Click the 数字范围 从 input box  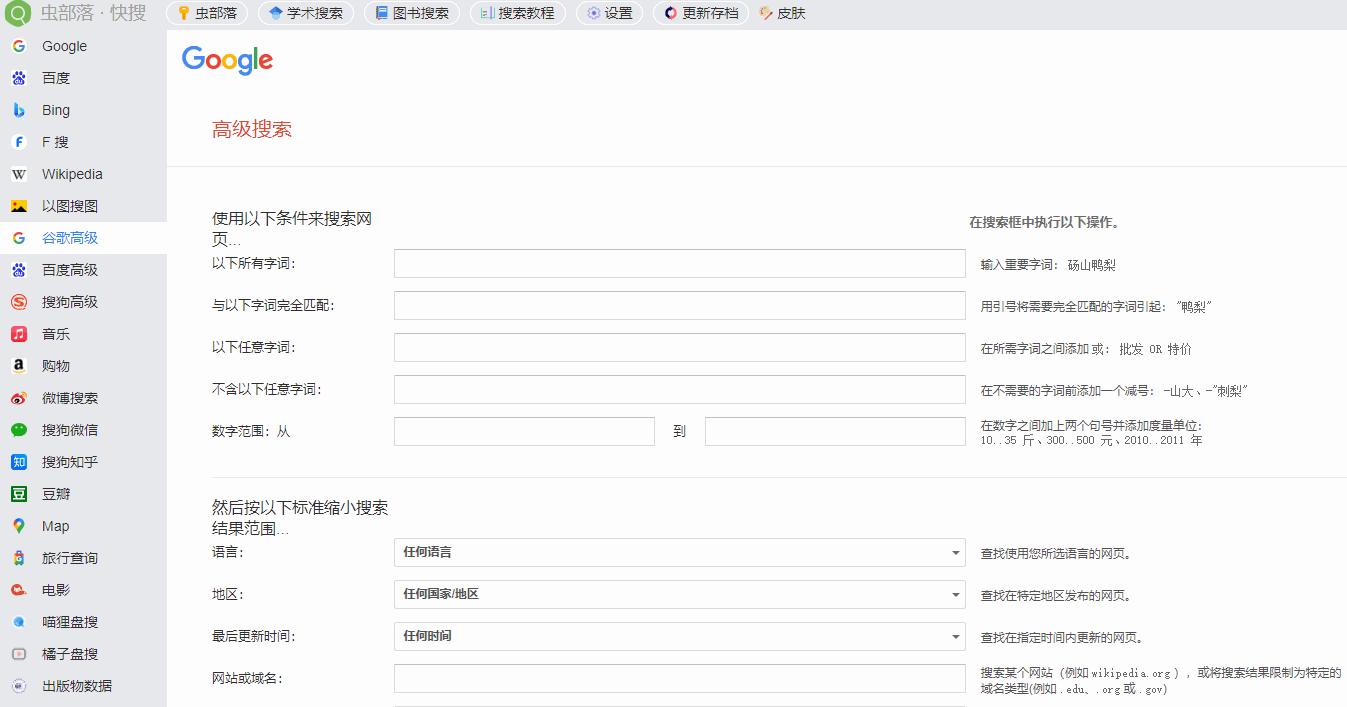[x=524, y=432]
